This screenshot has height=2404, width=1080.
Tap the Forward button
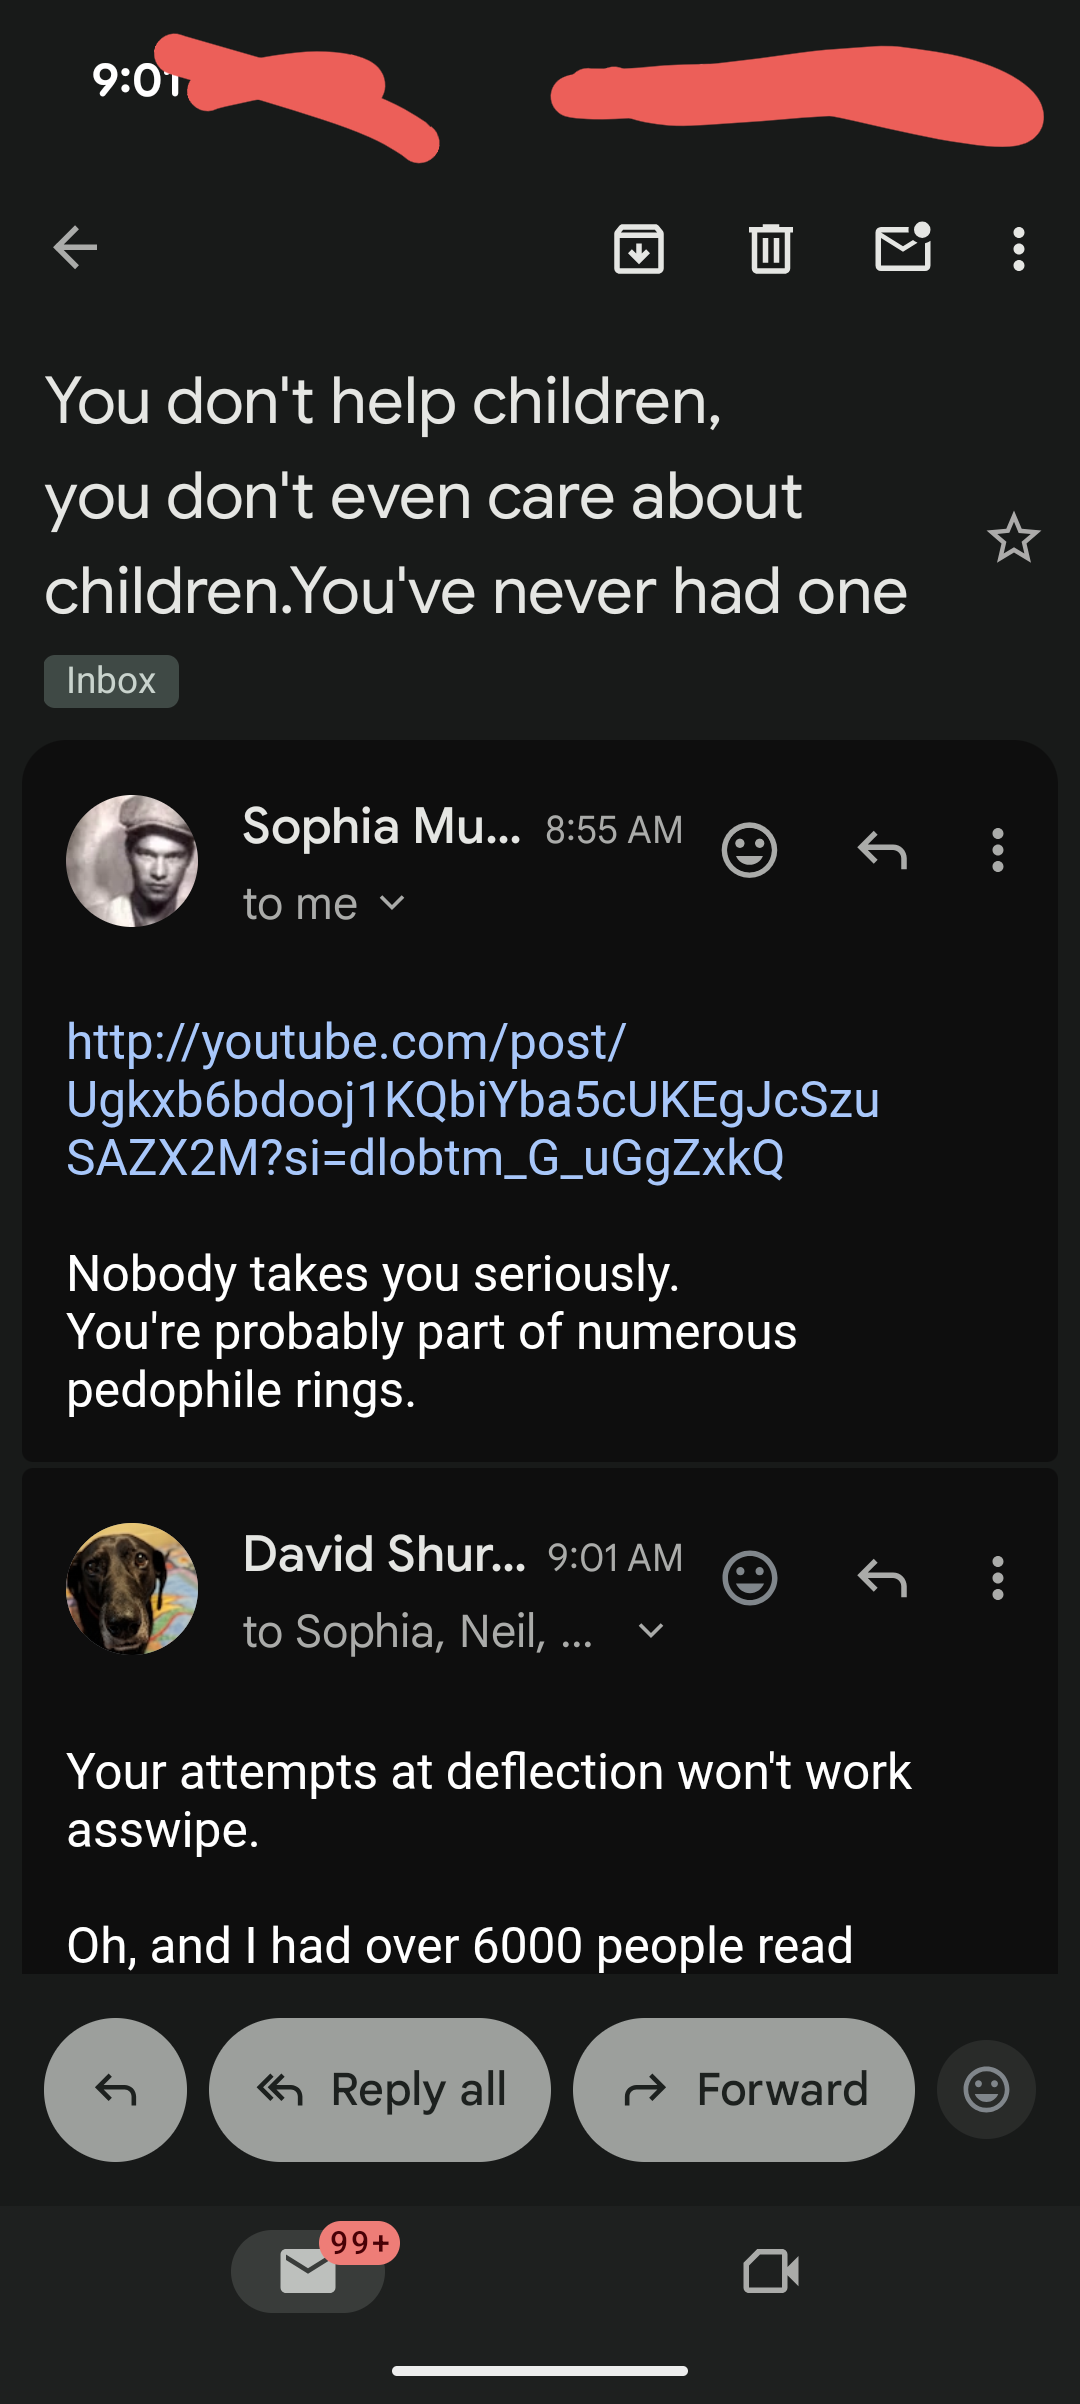744,2090
